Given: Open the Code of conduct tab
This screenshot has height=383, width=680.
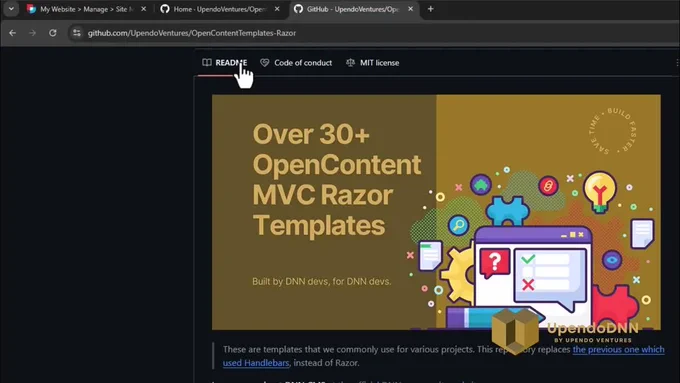Looking at the screenshot, I should (296, 63).
